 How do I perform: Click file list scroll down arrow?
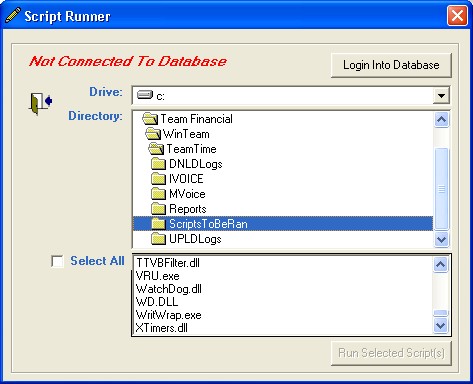440,325
